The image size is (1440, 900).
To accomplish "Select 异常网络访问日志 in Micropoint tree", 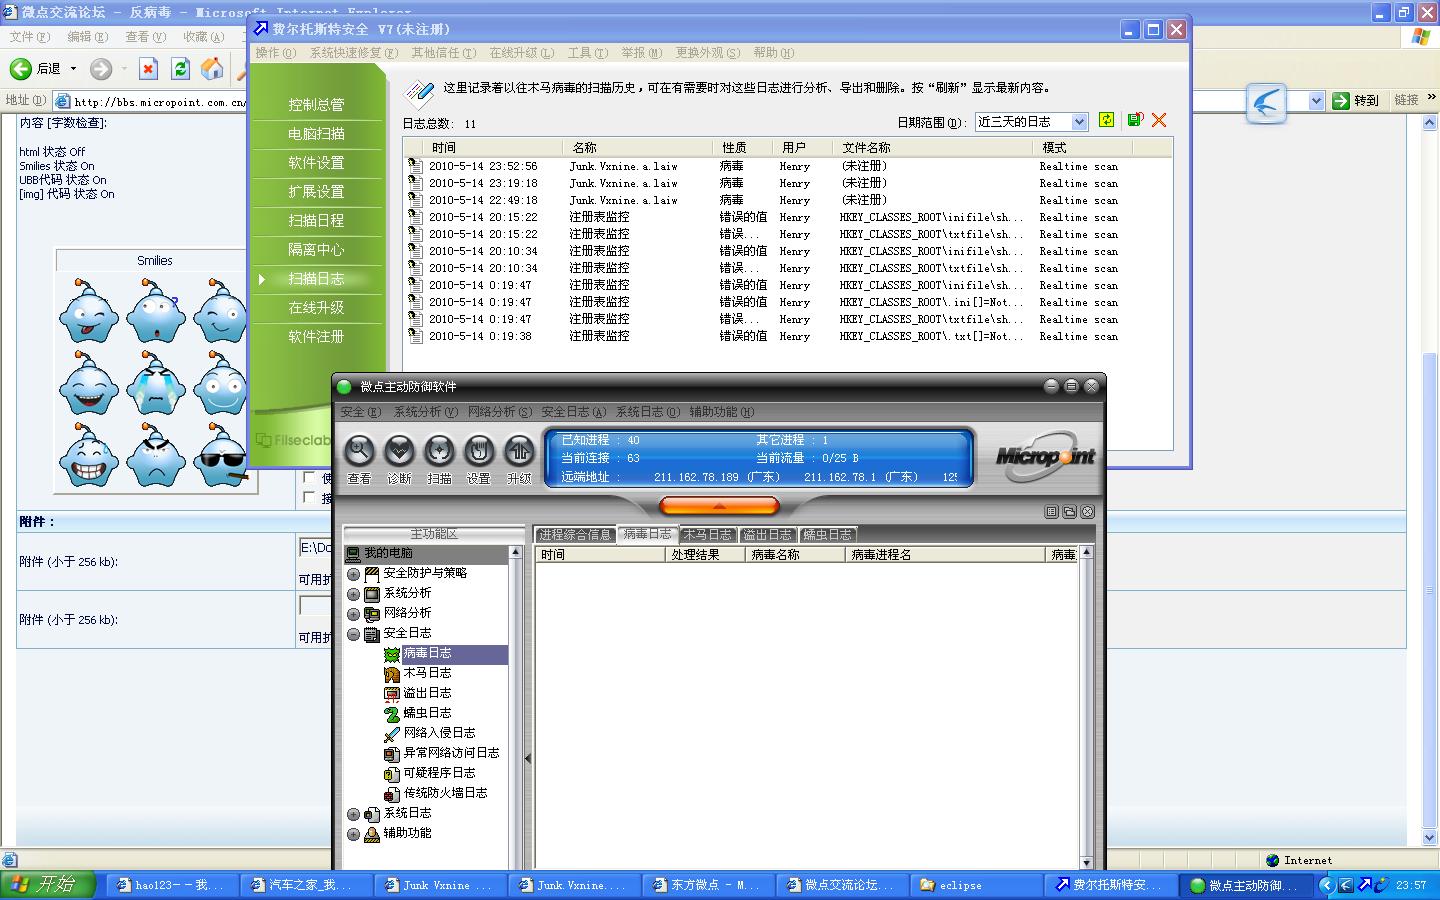I will (x=451, y=753).
